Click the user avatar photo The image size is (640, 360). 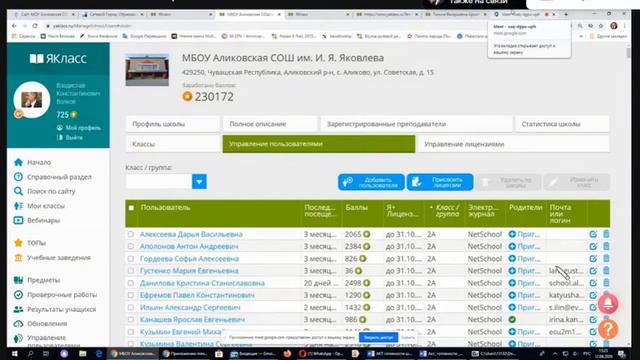coord(31,100)
